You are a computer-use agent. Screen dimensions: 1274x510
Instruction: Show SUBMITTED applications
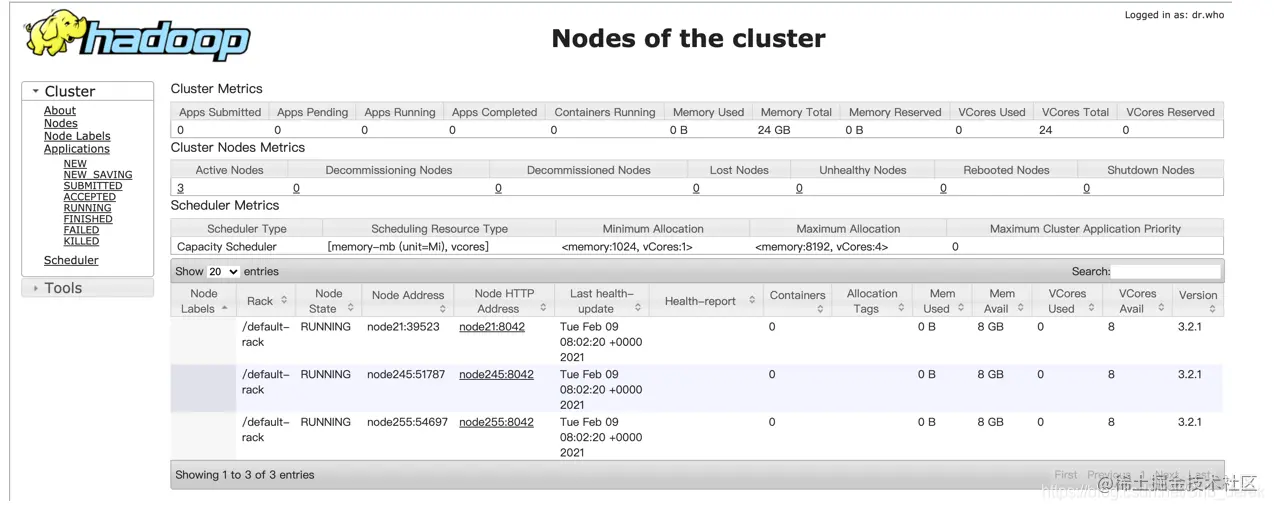pos(93,186)
